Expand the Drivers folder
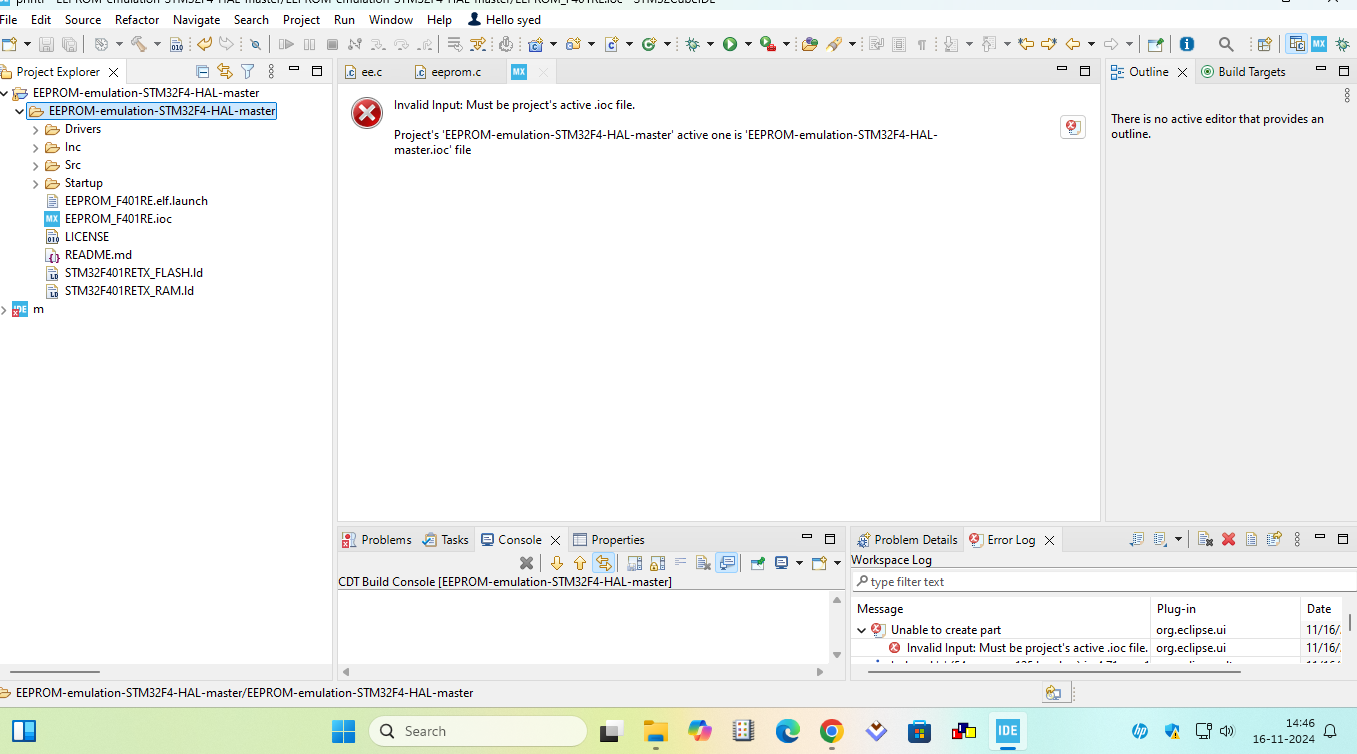The width and height of the screenshot is (1357, 754). coord(37,128)
